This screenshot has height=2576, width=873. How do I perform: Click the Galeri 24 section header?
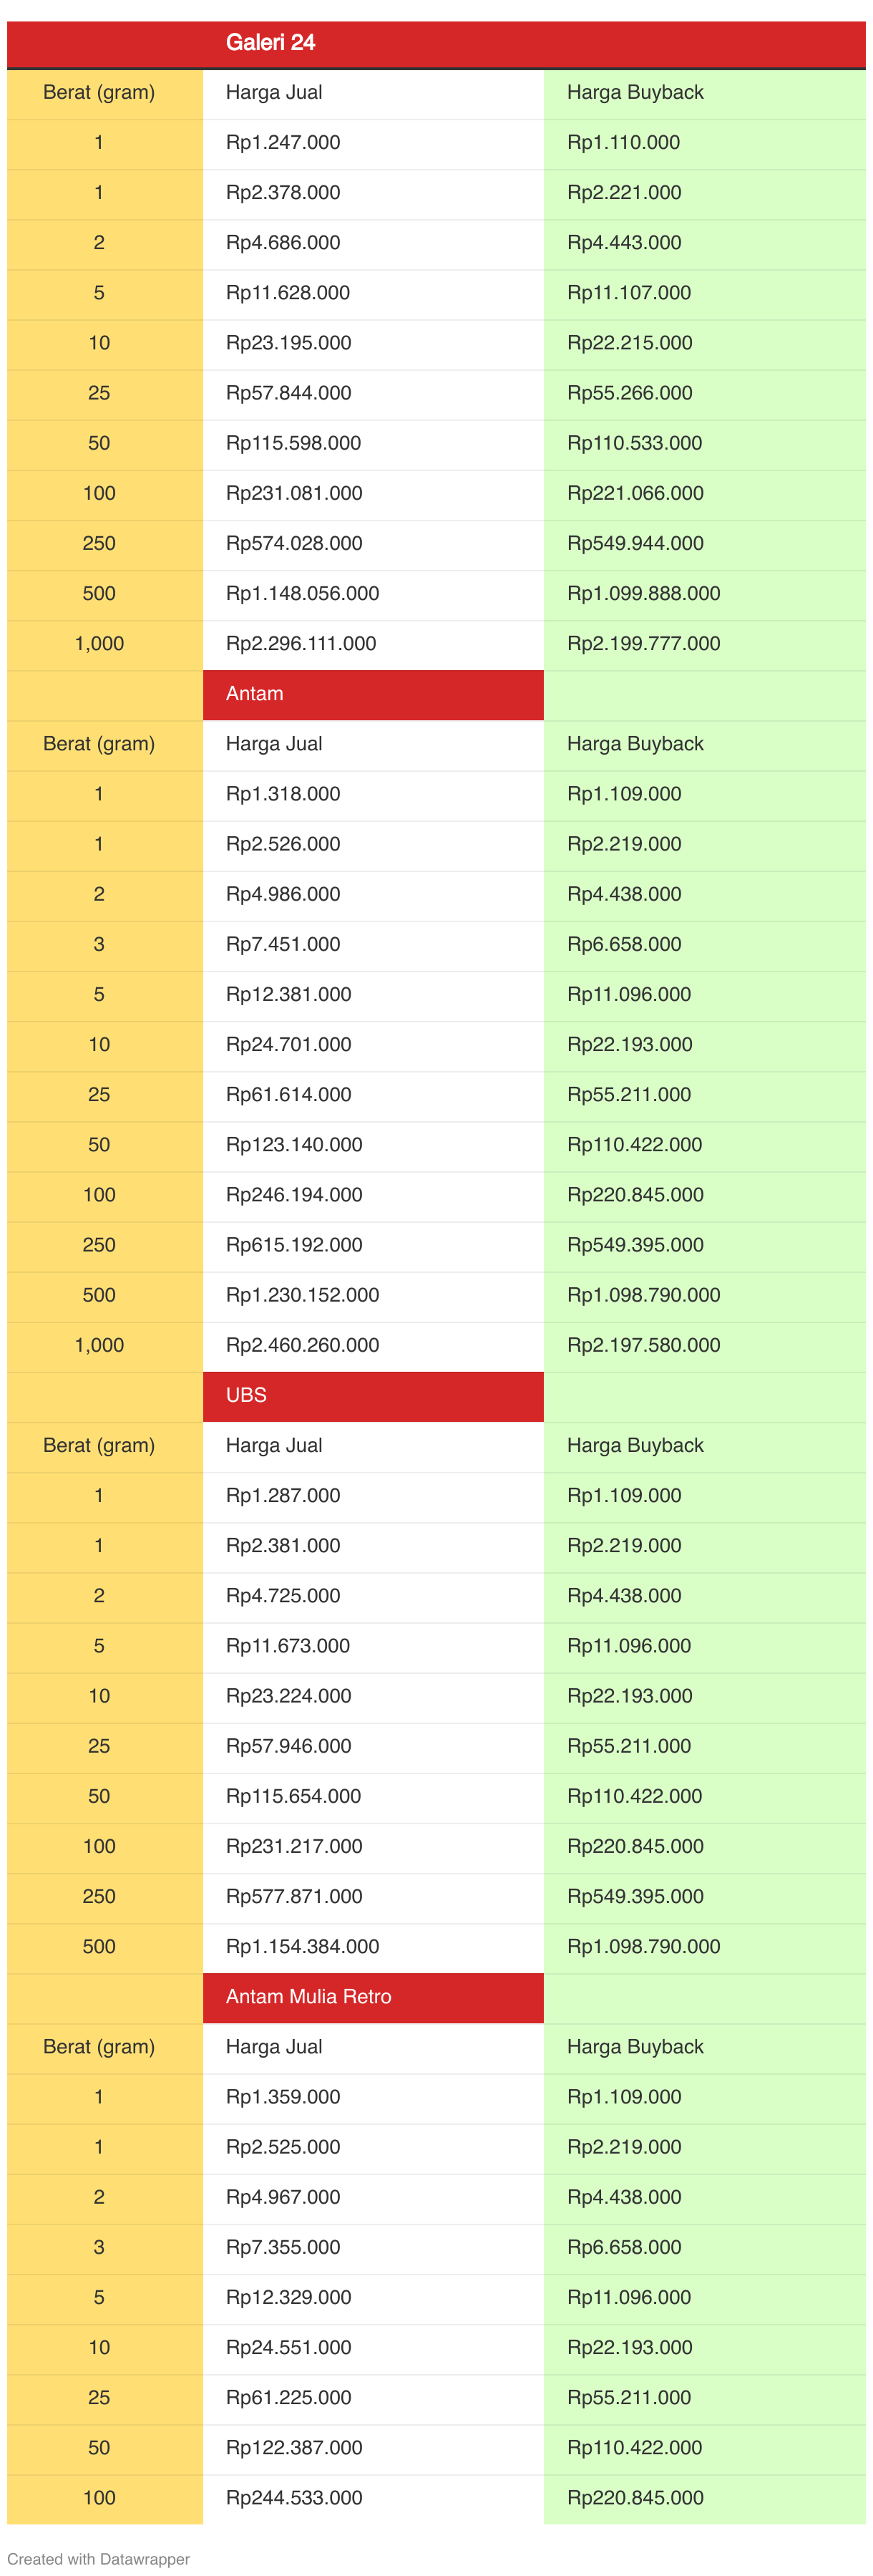[x=270, y=43]
